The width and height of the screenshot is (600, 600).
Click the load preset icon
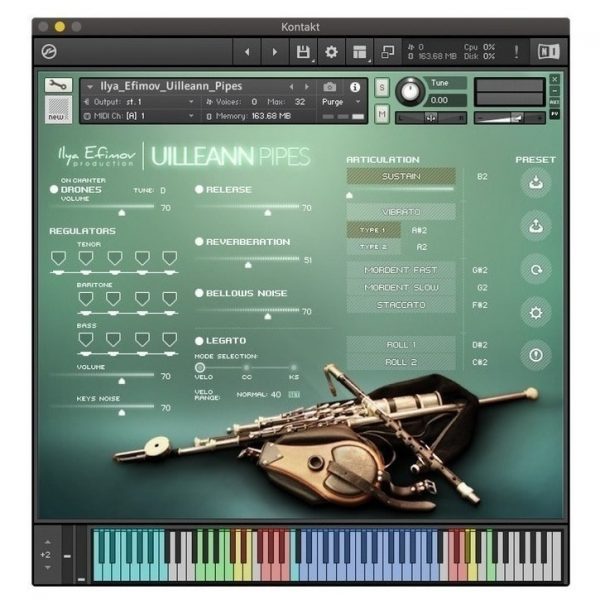pyautogui.click(x=536, y=183)
